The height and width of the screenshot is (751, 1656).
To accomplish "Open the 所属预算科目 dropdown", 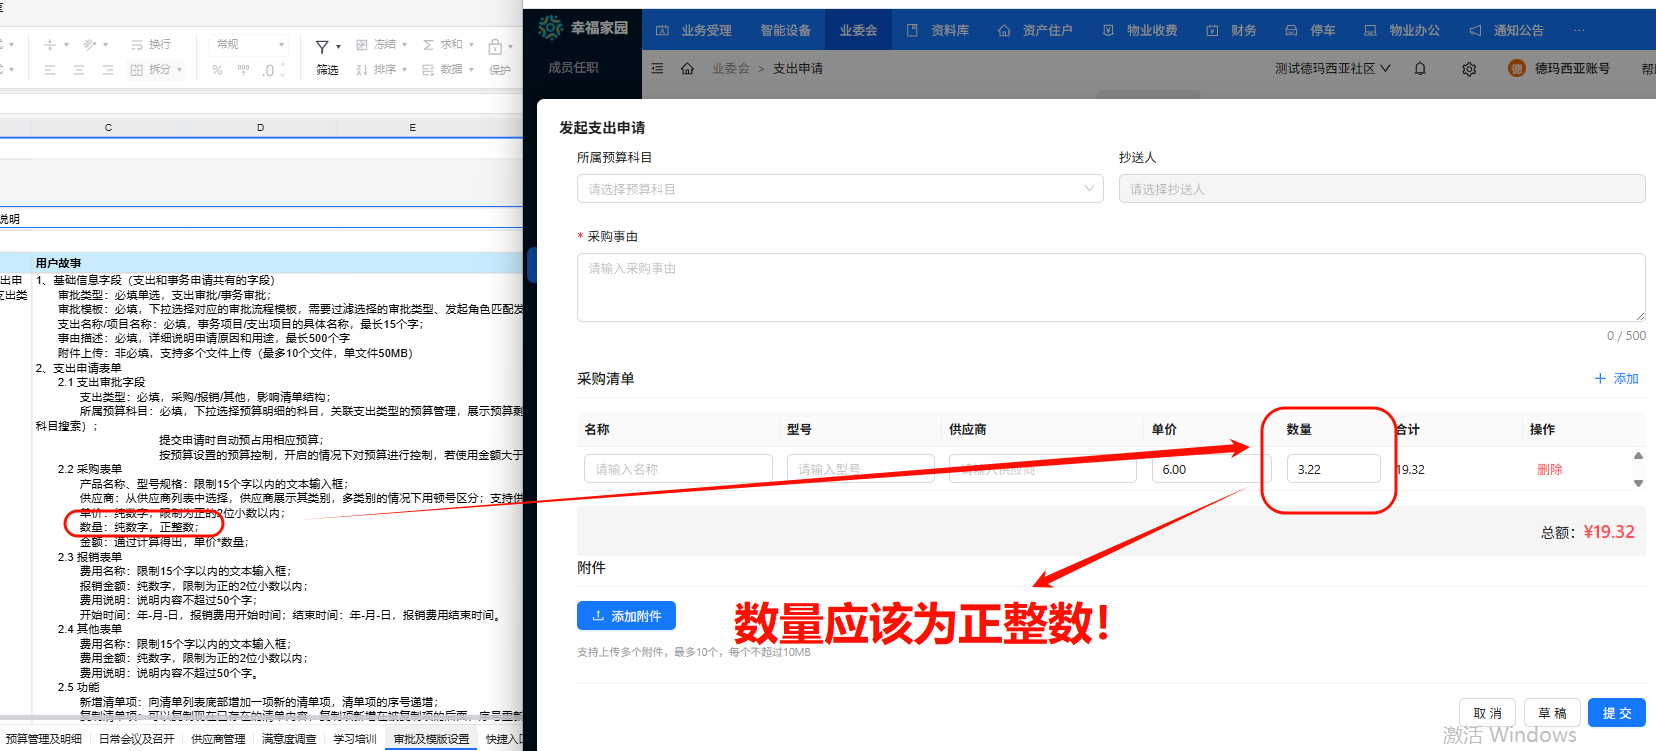I will [839, 189].
